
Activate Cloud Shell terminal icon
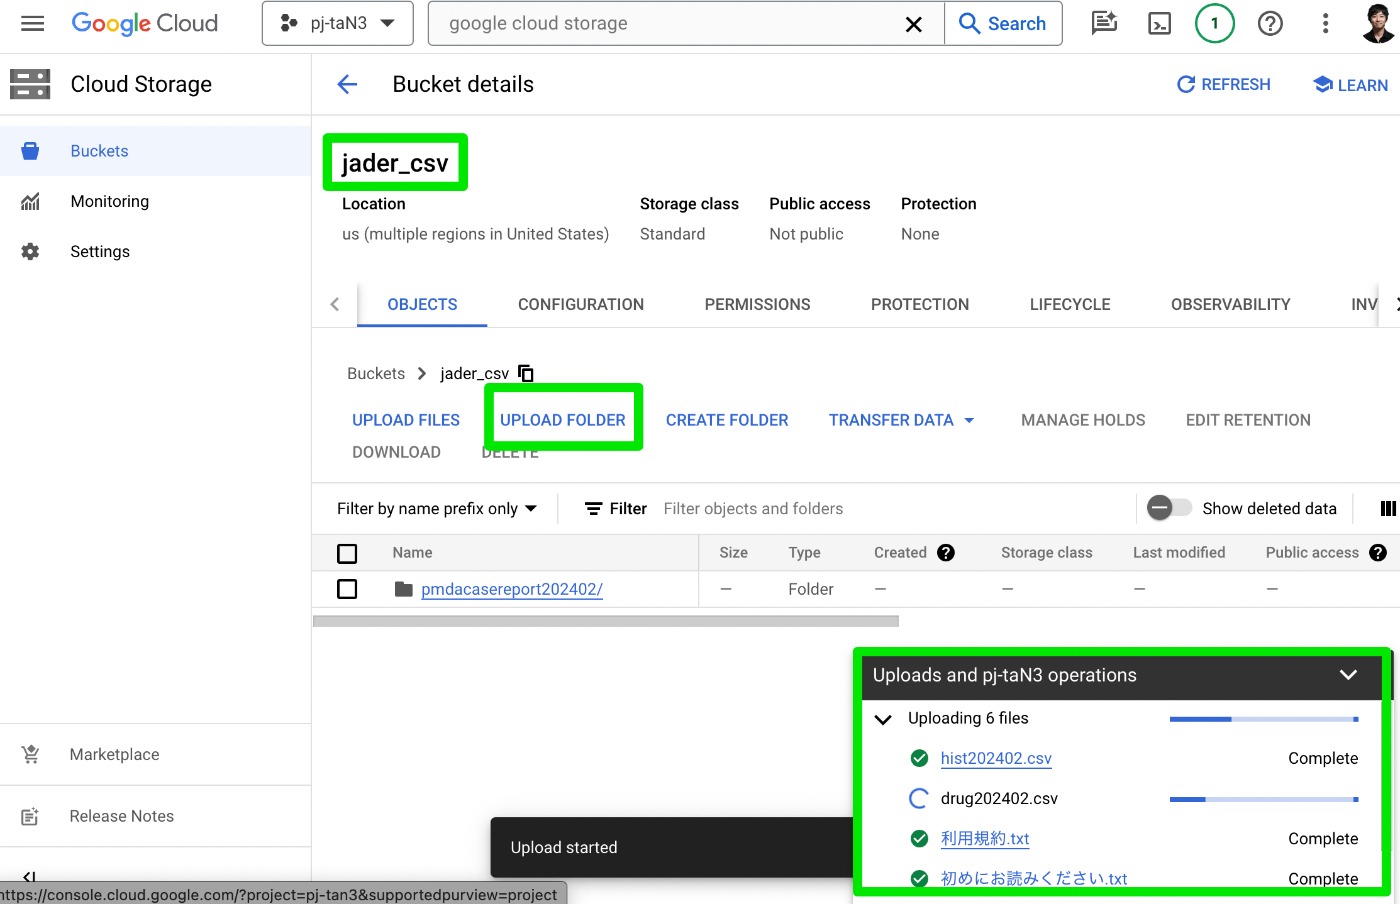click(x=1160, y=23)
